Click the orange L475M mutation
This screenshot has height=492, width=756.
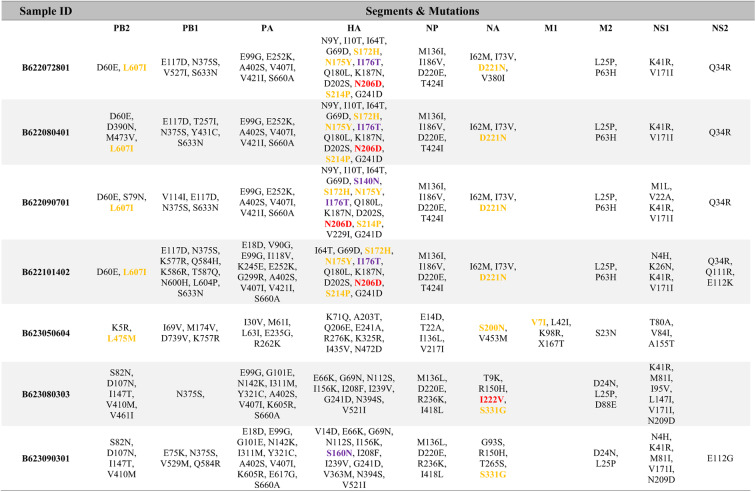(x=122, y=338)
